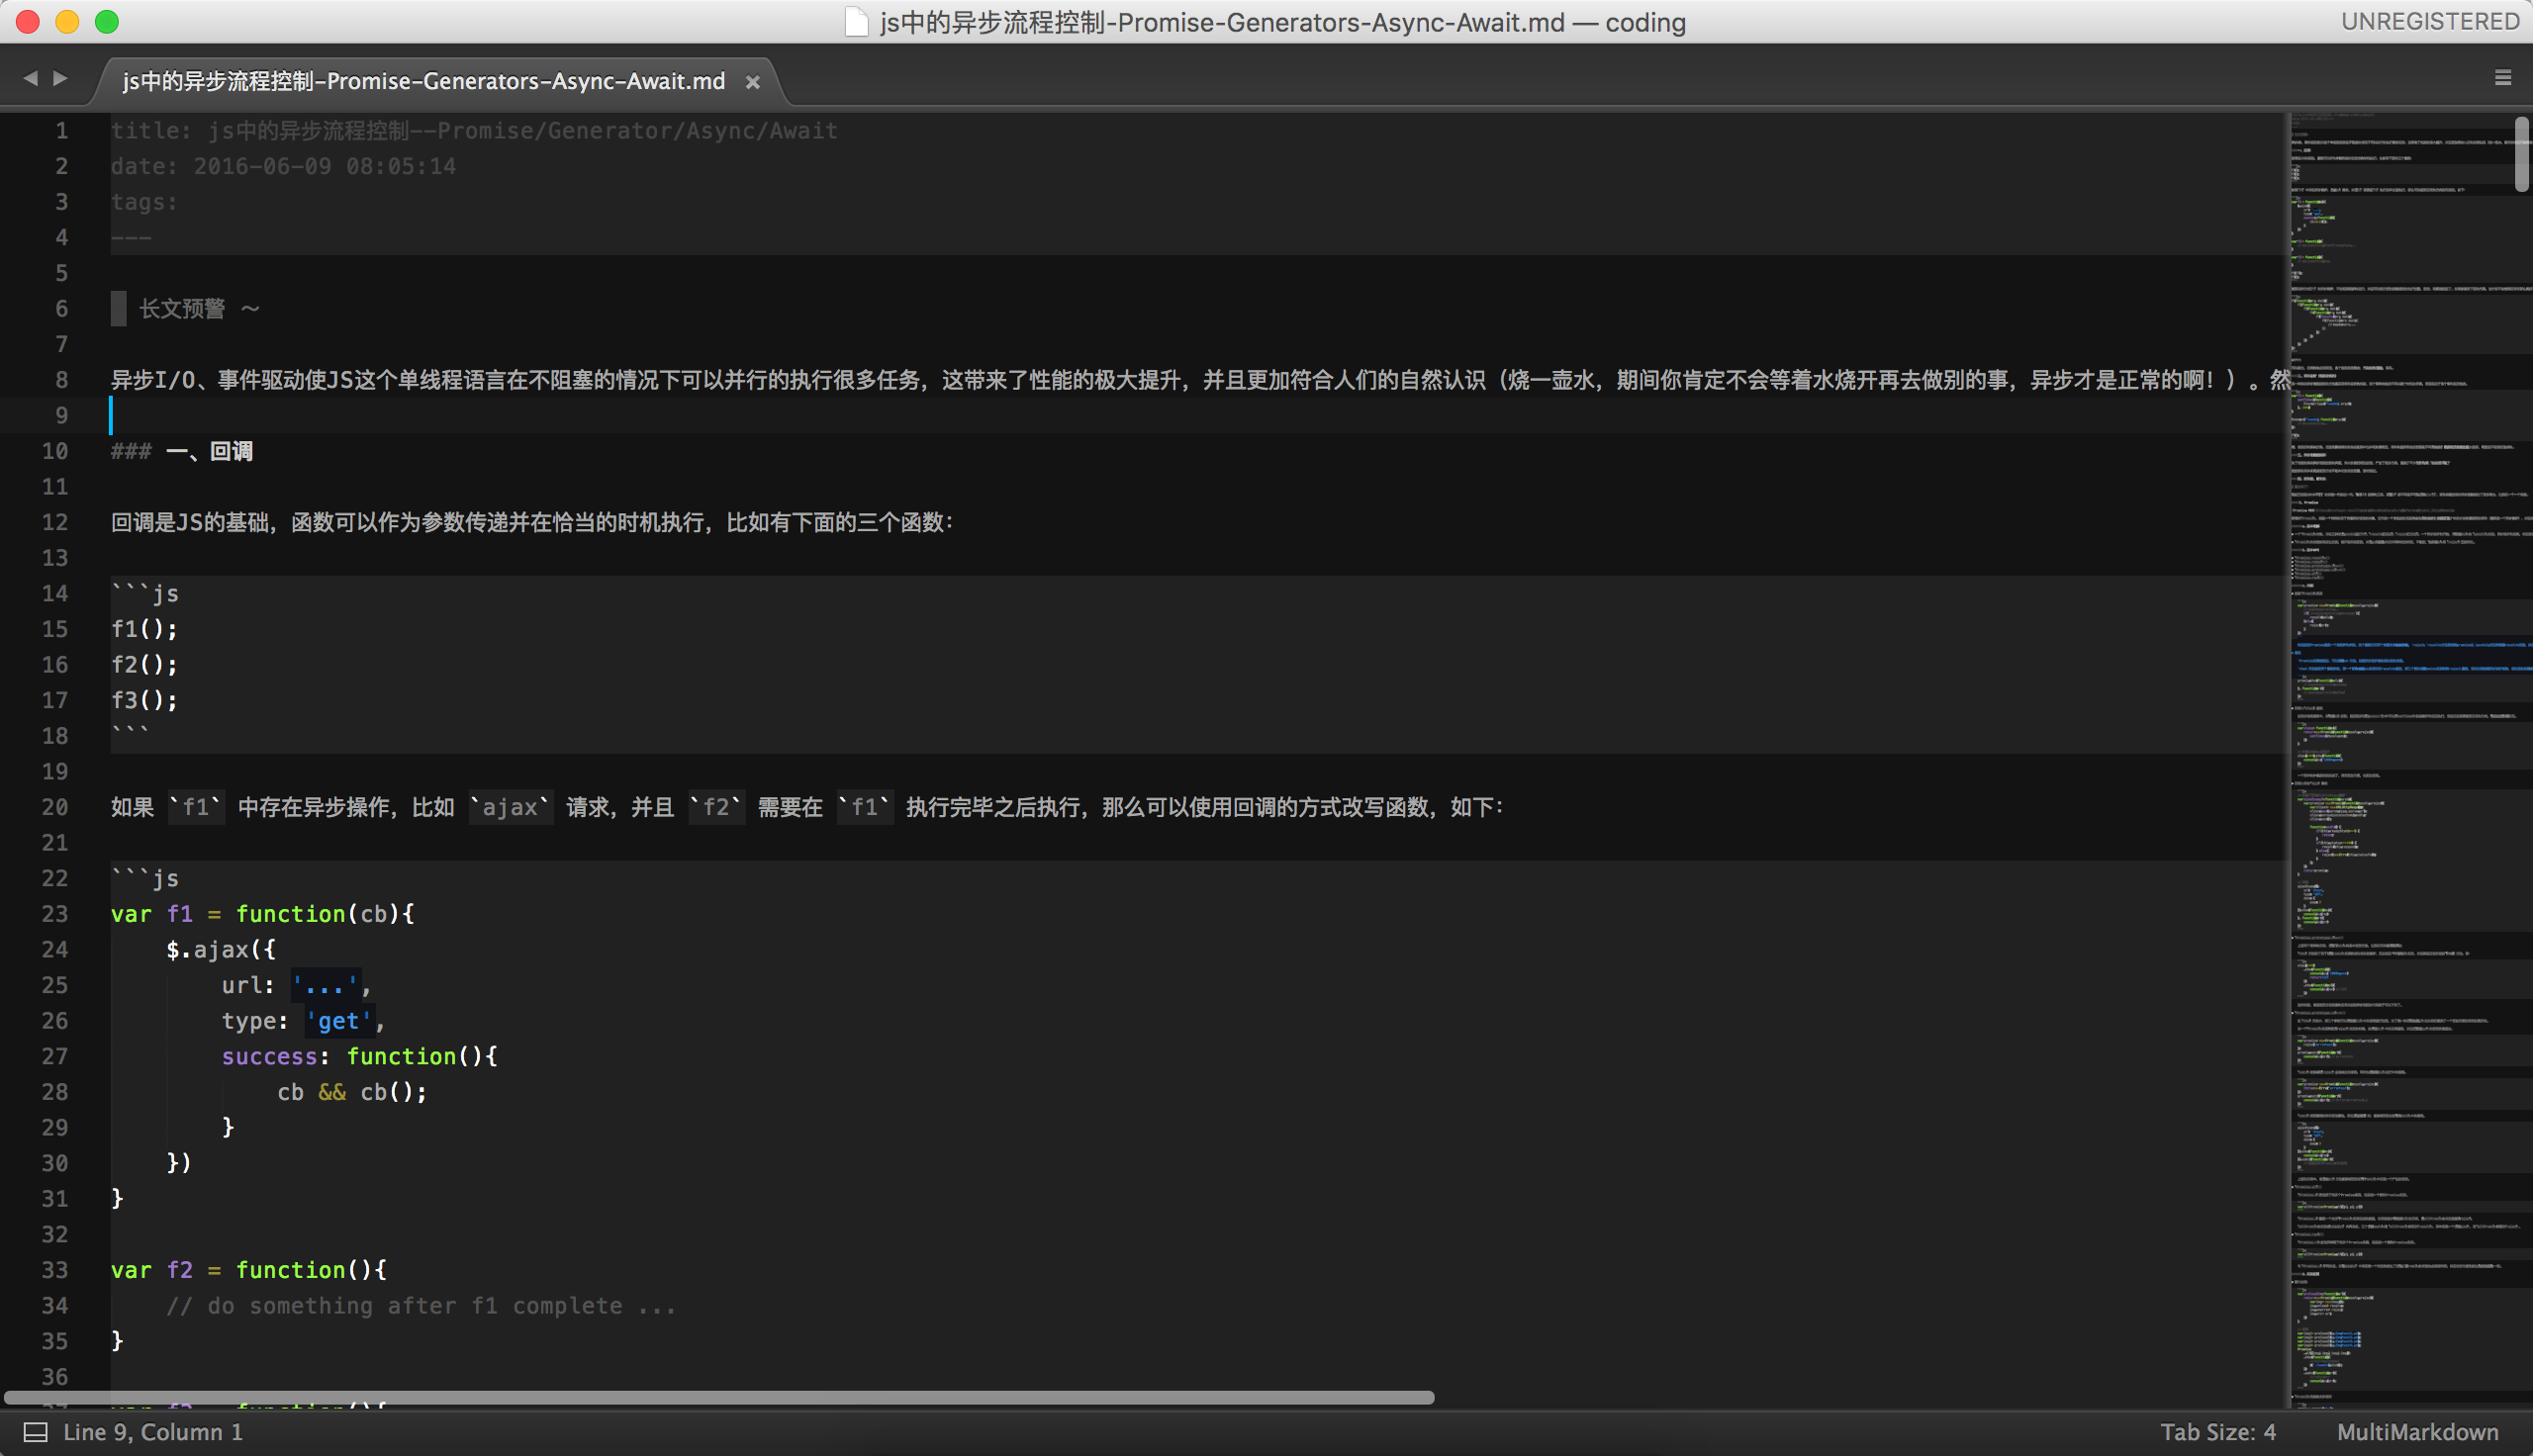Click the tab history back arrow
The height and width of the screenshot is (1456, 2533).
30,78
